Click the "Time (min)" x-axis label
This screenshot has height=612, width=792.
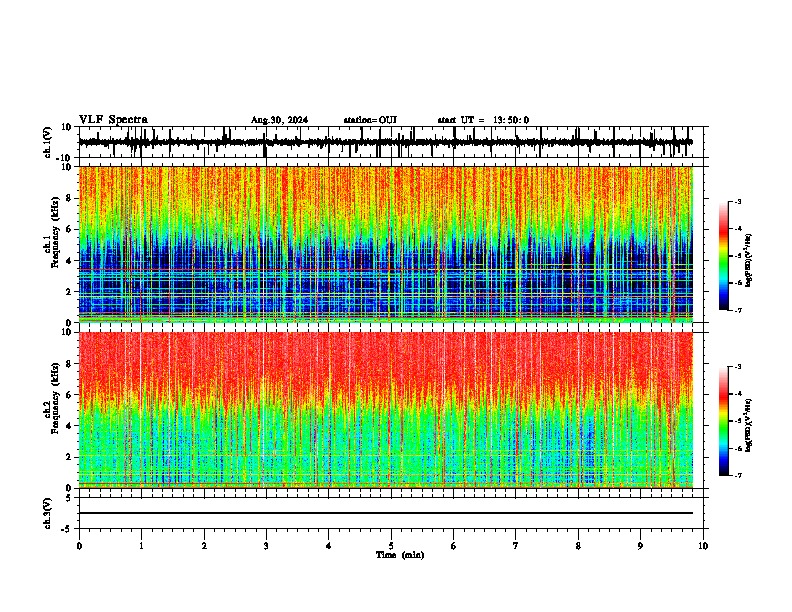(x=400, y=555)
